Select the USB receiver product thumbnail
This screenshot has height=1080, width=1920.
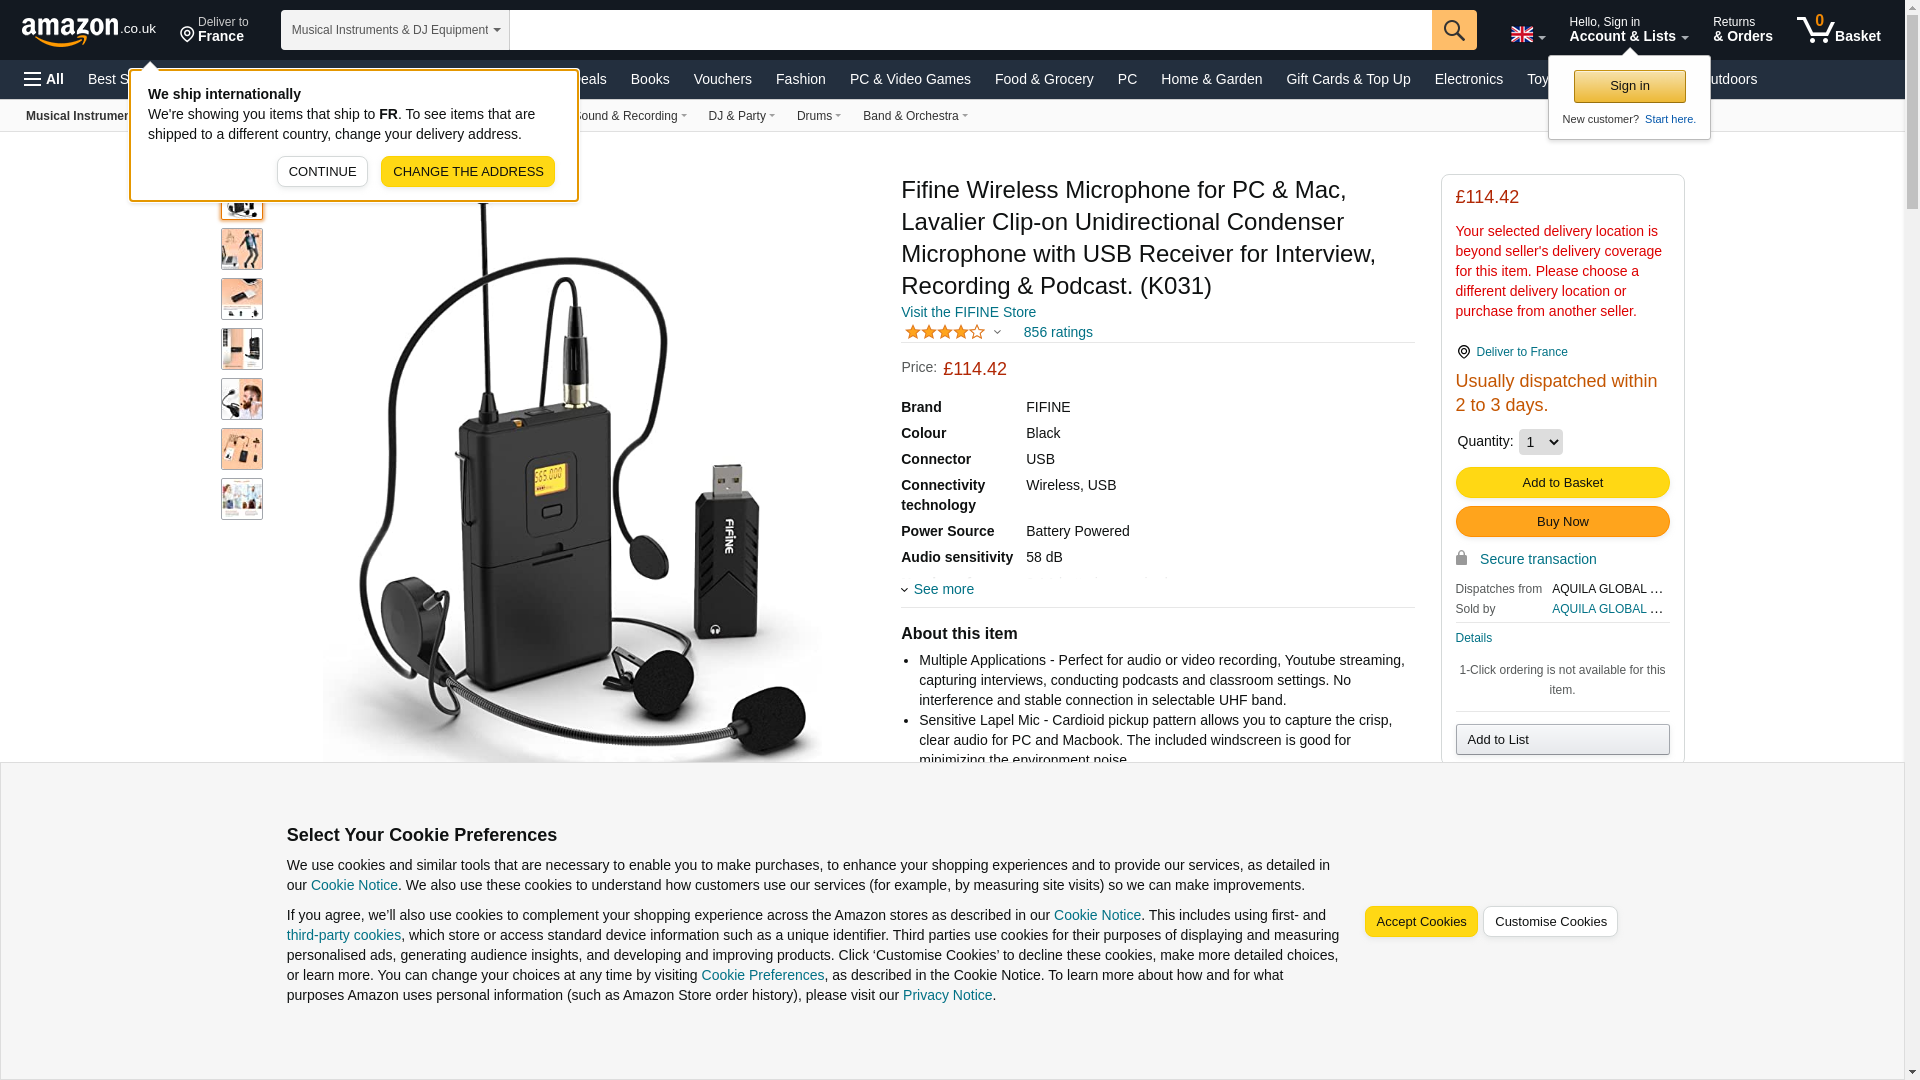tap(242, 299)
